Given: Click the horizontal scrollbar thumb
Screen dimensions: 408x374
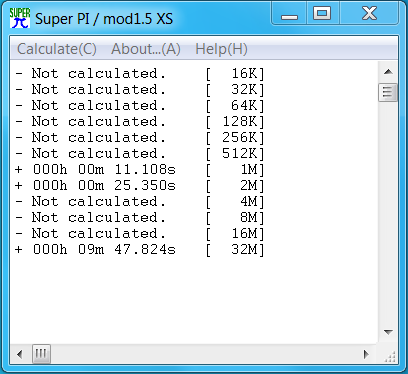Looking at the screenshot, I should pos(41,354).
